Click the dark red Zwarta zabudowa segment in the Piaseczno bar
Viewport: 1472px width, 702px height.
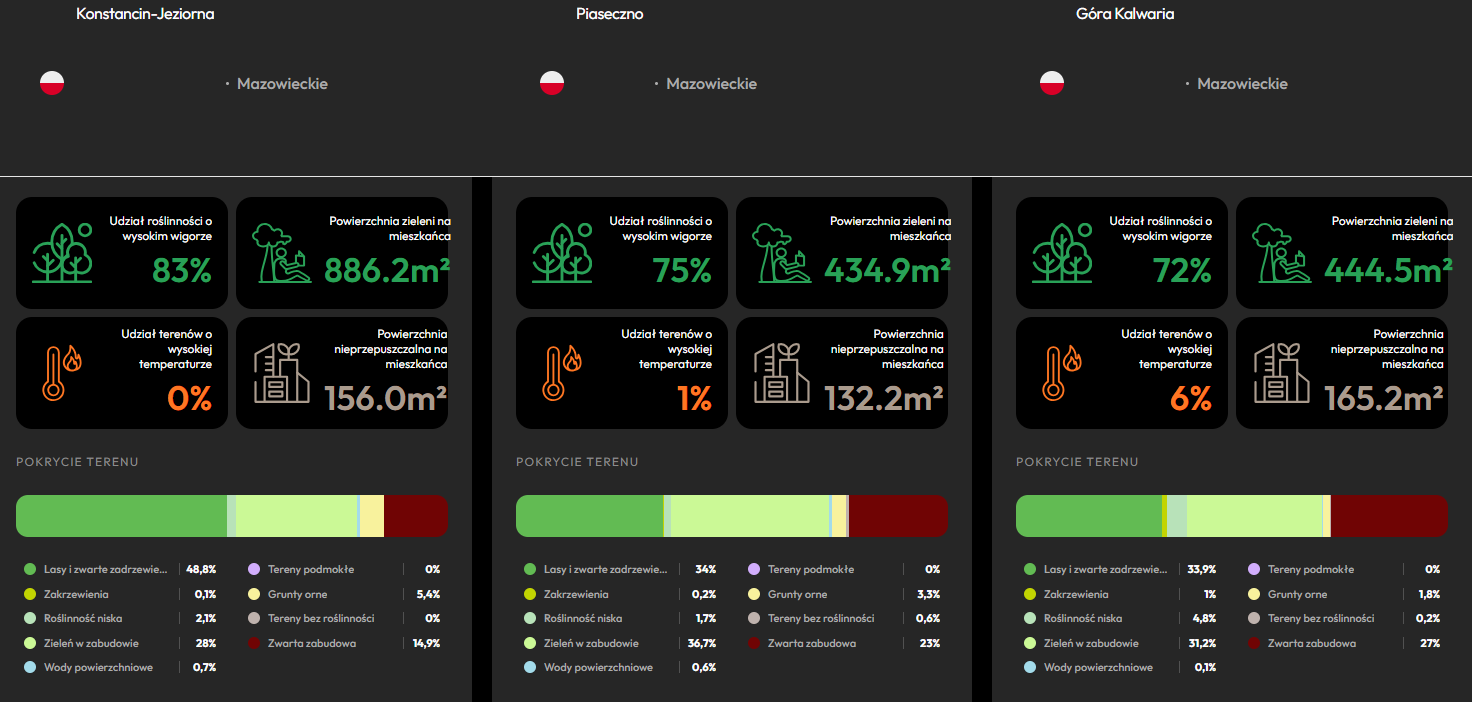click(898, 516)
